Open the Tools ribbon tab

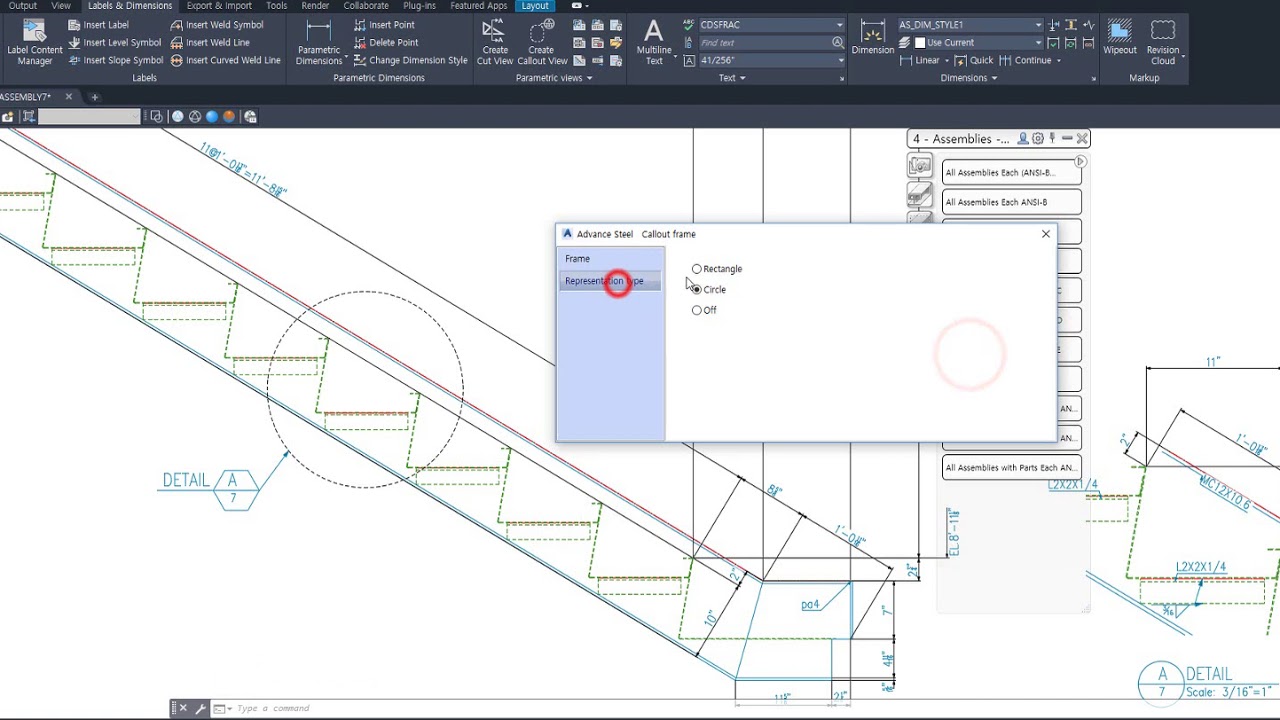(x=276, y=6)
